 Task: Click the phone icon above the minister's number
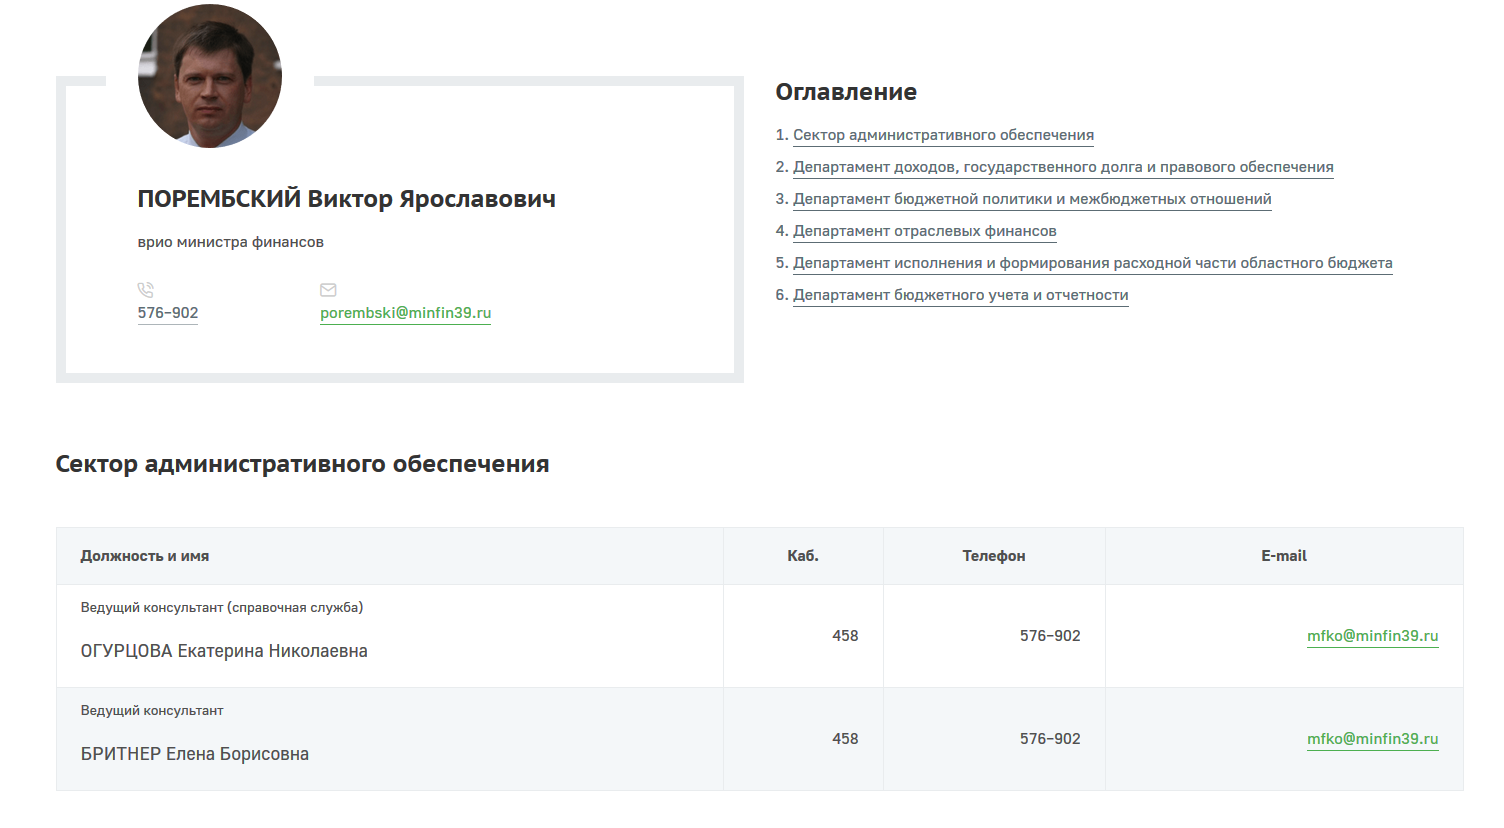click(x=146, y=290)
